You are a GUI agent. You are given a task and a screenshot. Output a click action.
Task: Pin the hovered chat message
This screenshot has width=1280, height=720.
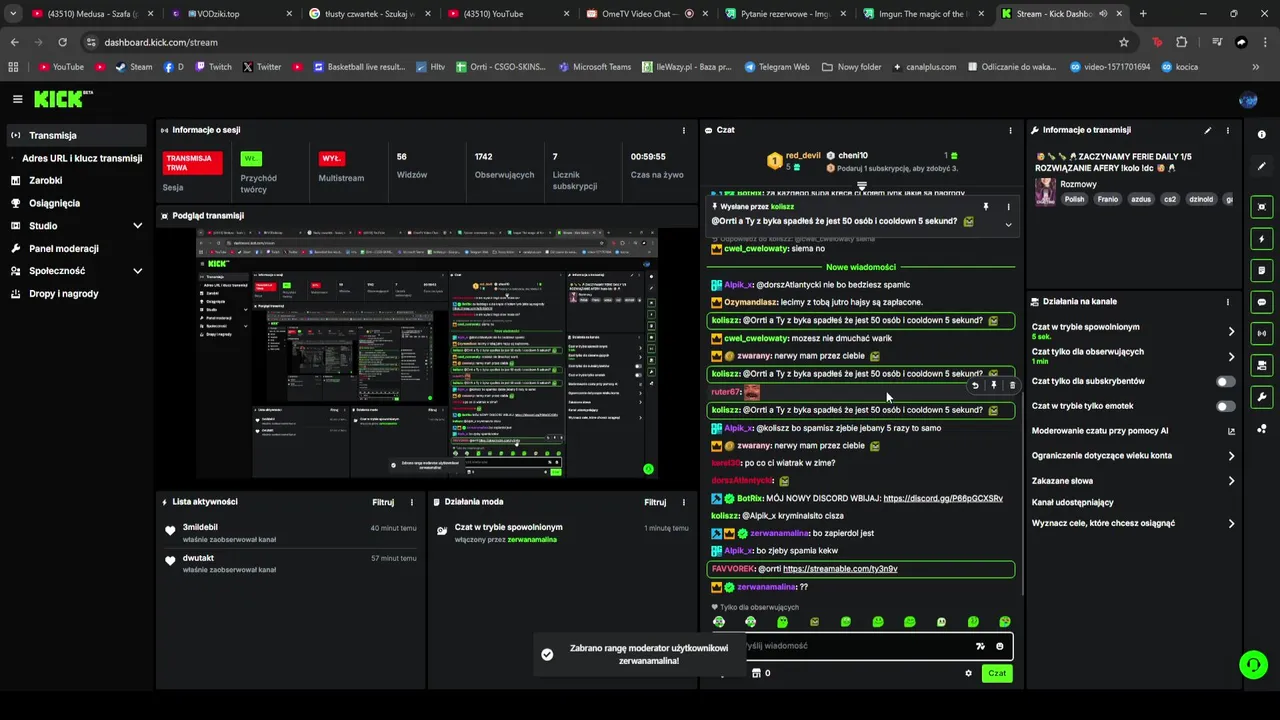(993, 385)
